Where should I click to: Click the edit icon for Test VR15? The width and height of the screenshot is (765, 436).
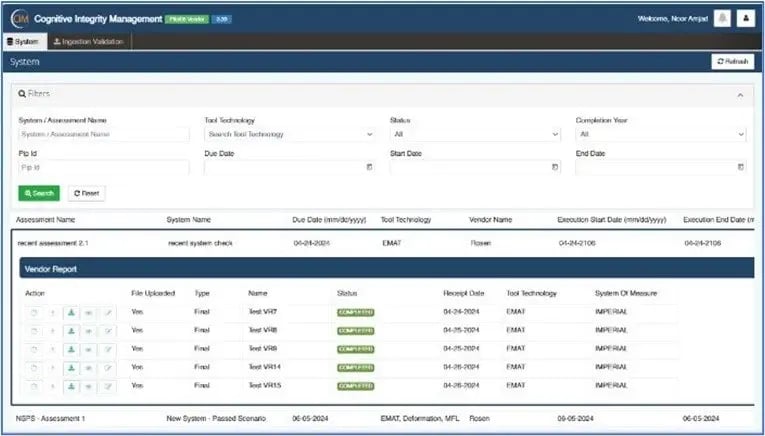pos(107,386)
